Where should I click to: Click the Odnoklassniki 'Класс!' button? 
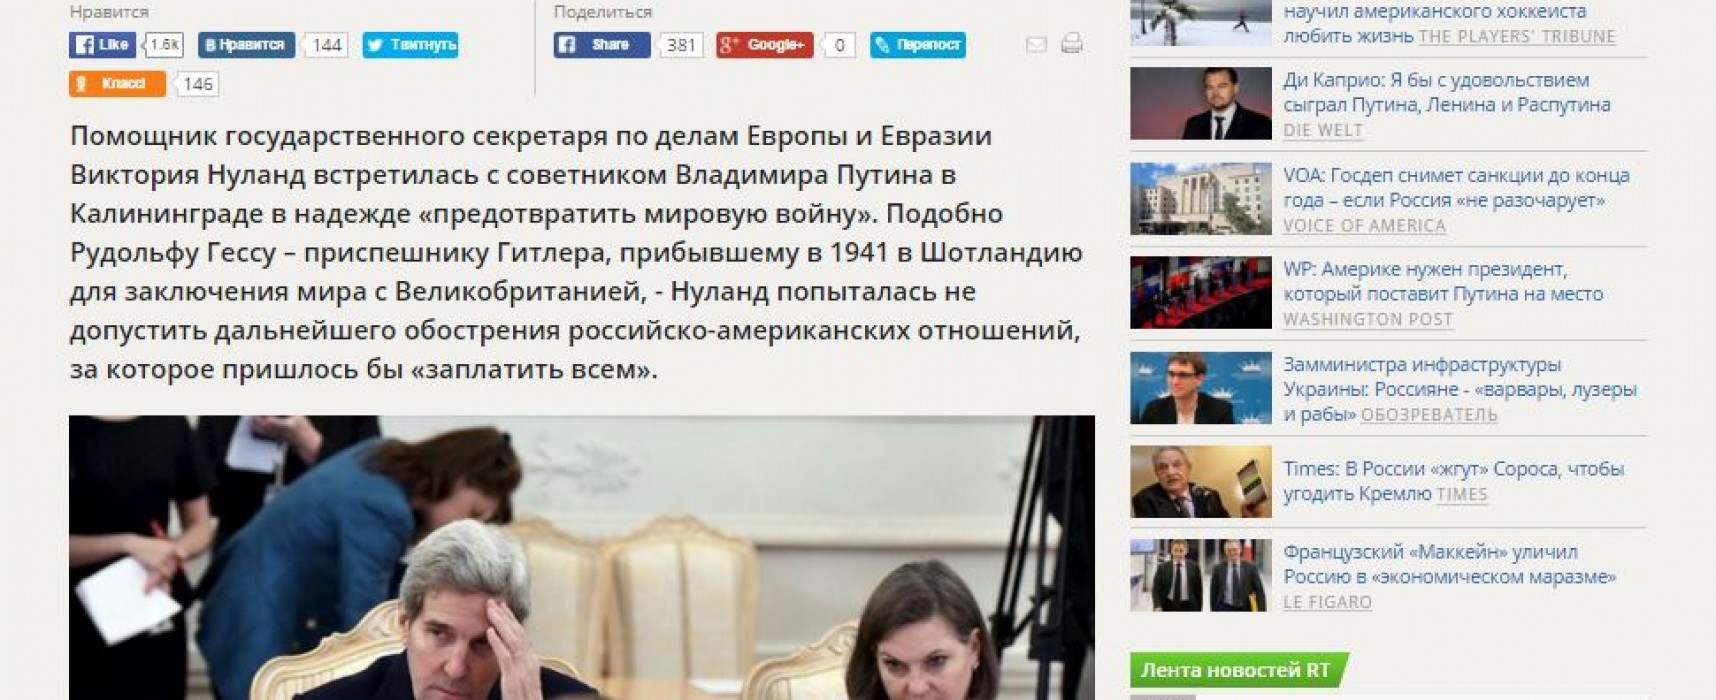pyautogui.click(x=117, y=84)
